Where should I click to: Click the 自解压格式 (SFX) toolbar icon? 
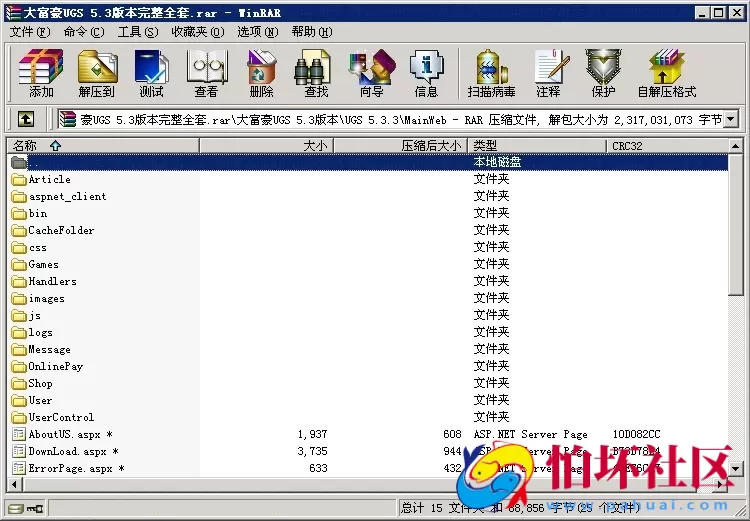pyautogui.click(x=667, y=73)
